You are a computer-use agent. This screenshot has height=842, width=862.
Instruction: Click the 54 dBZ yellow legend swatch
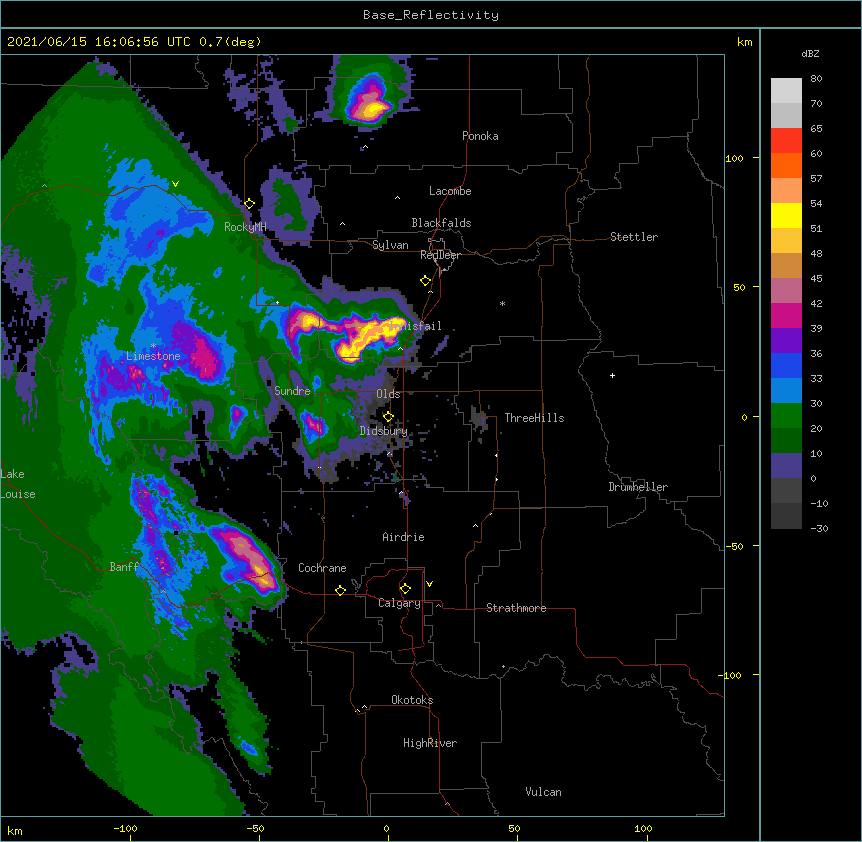pos(786,215)
